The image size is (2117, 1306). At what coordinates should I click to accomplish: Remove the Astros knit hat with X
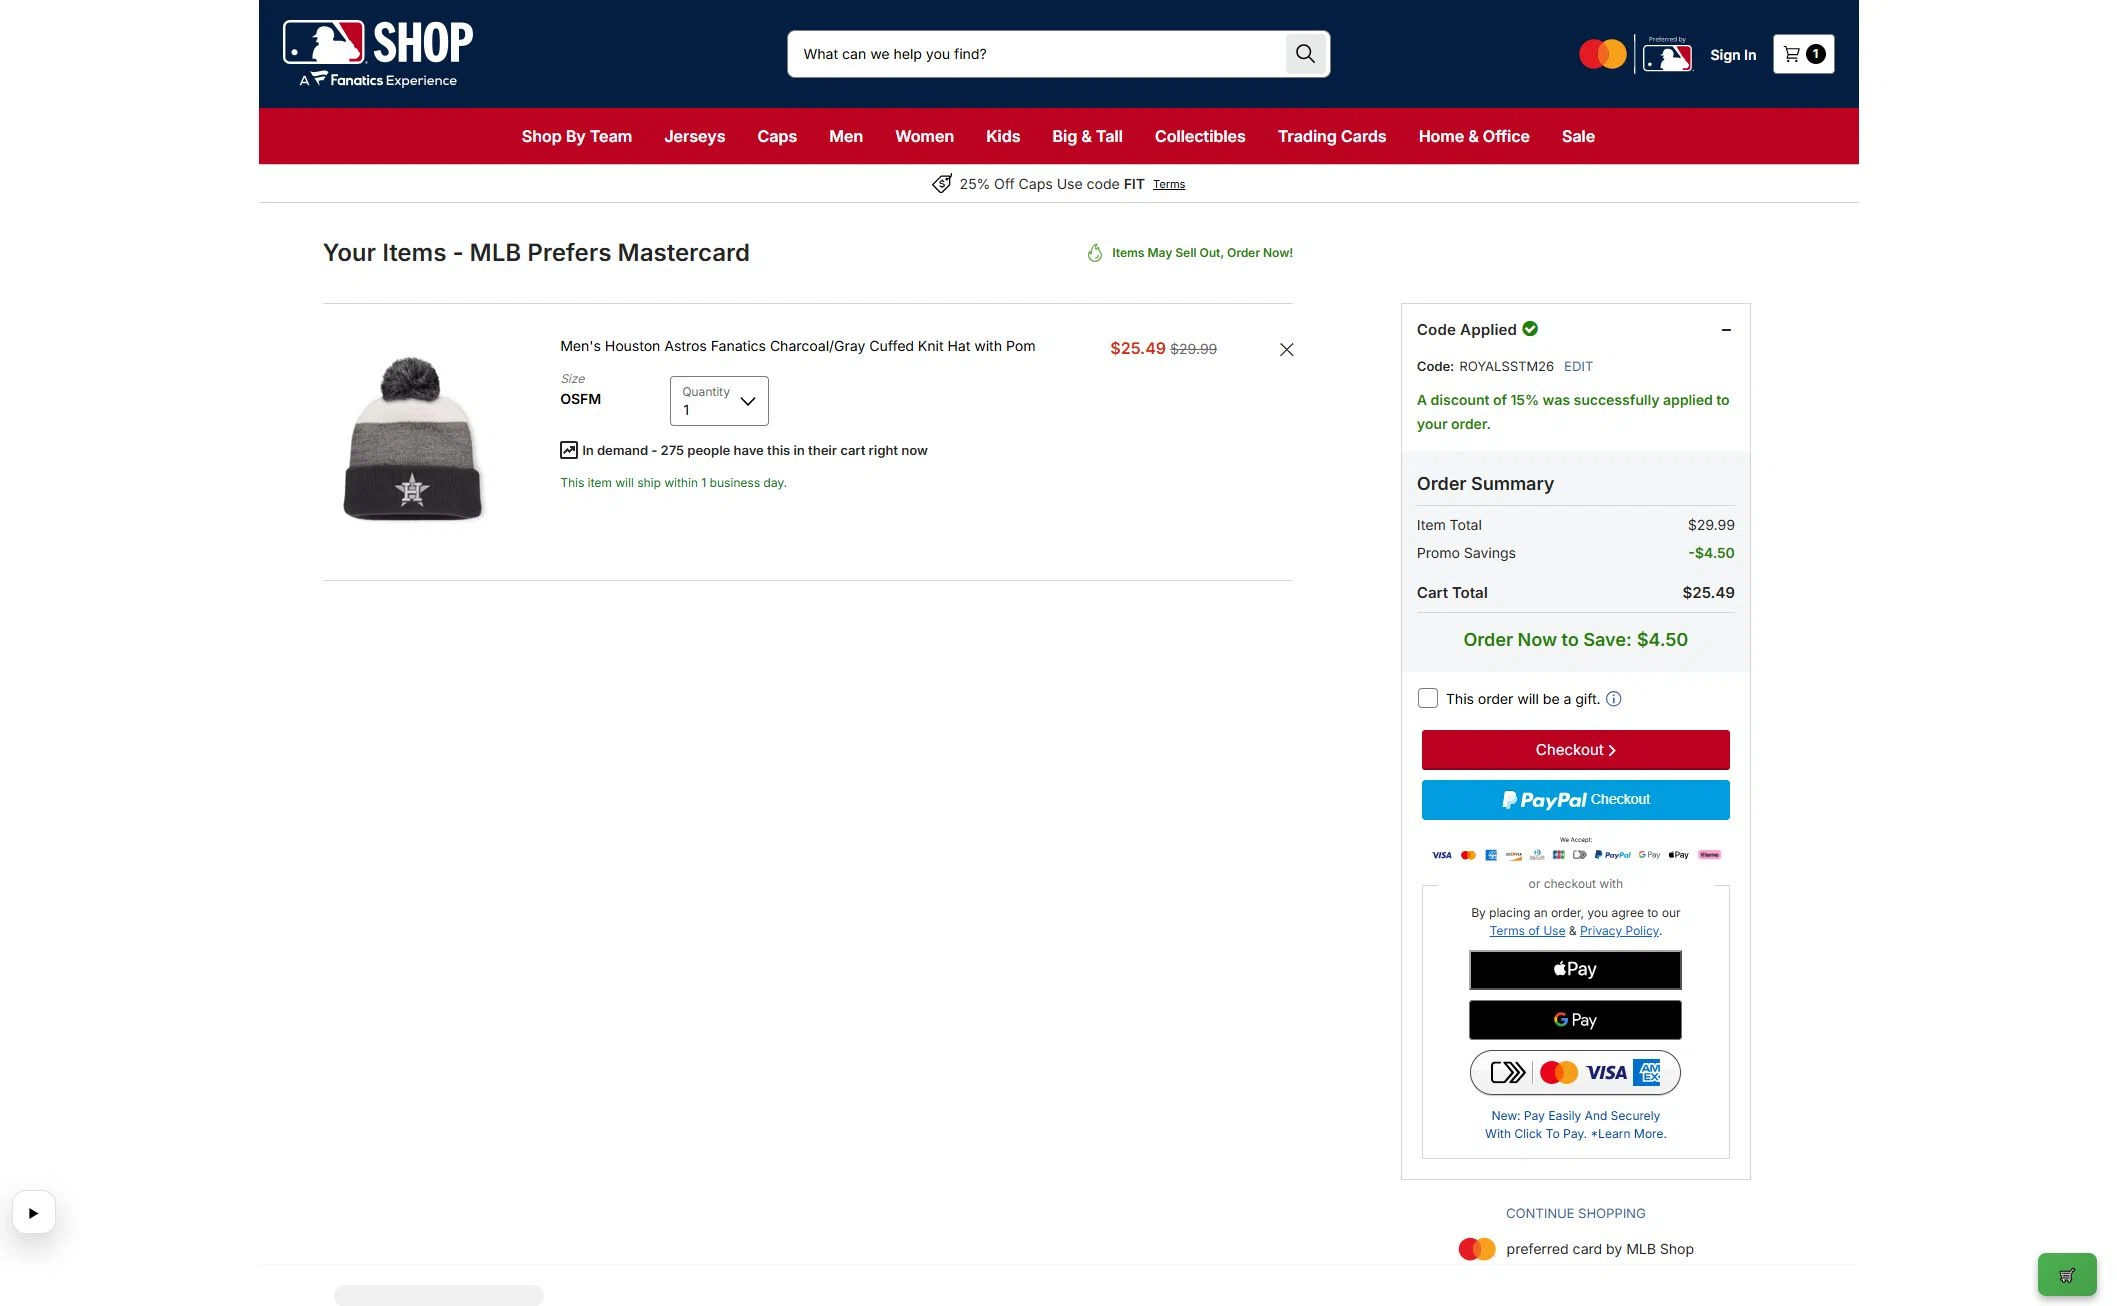[1286, 349]
